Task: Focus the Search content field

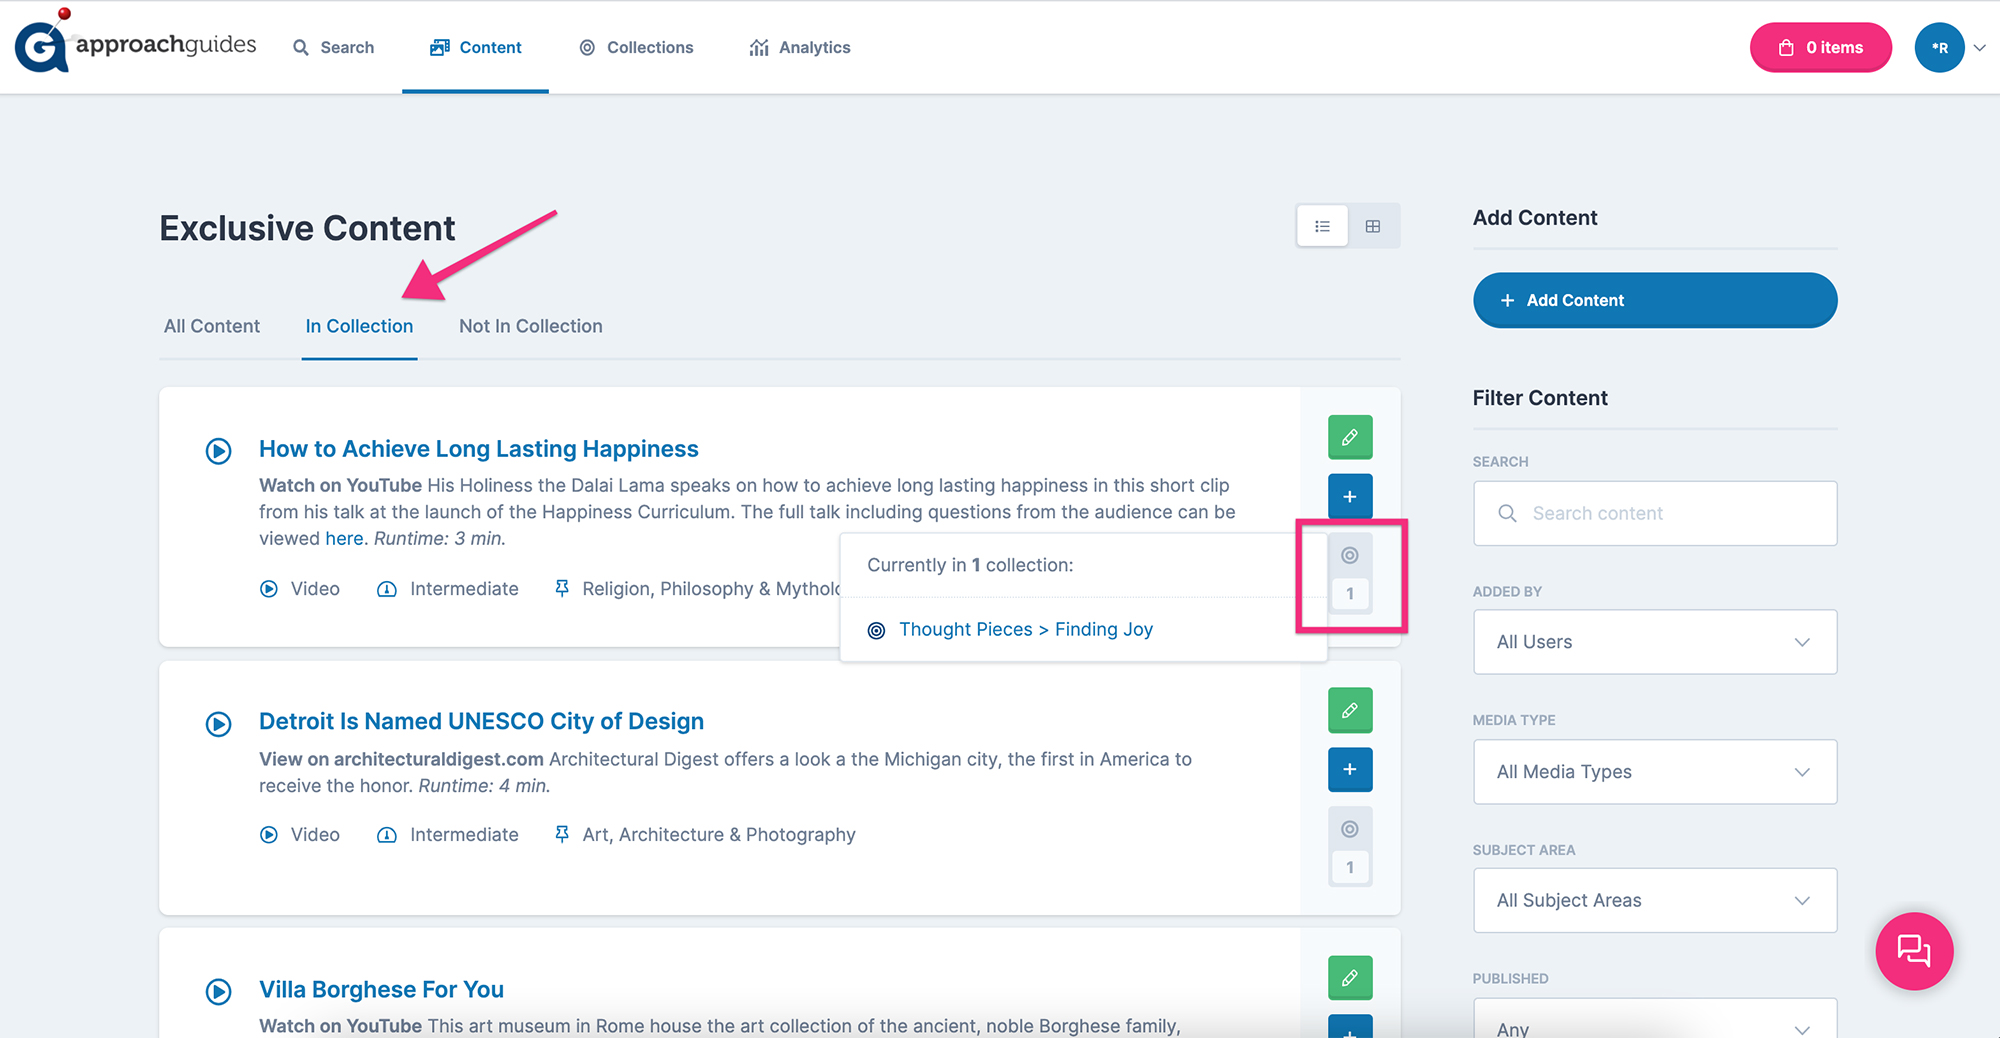Action: [1655, 513]
